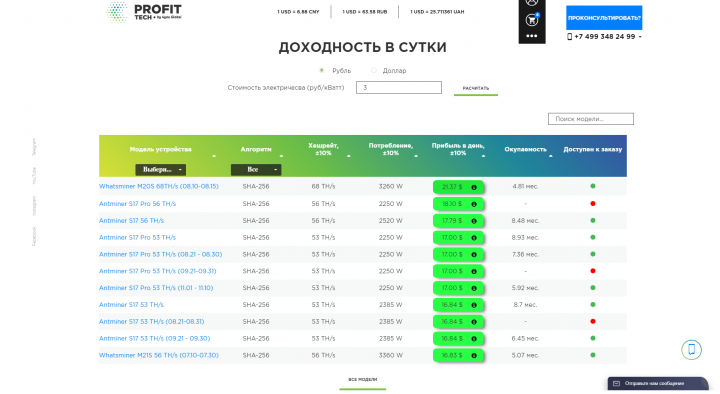Screen dimensions: 720x394
Task: Click the envelope icon in the chat widget
Action: point(616,383)
